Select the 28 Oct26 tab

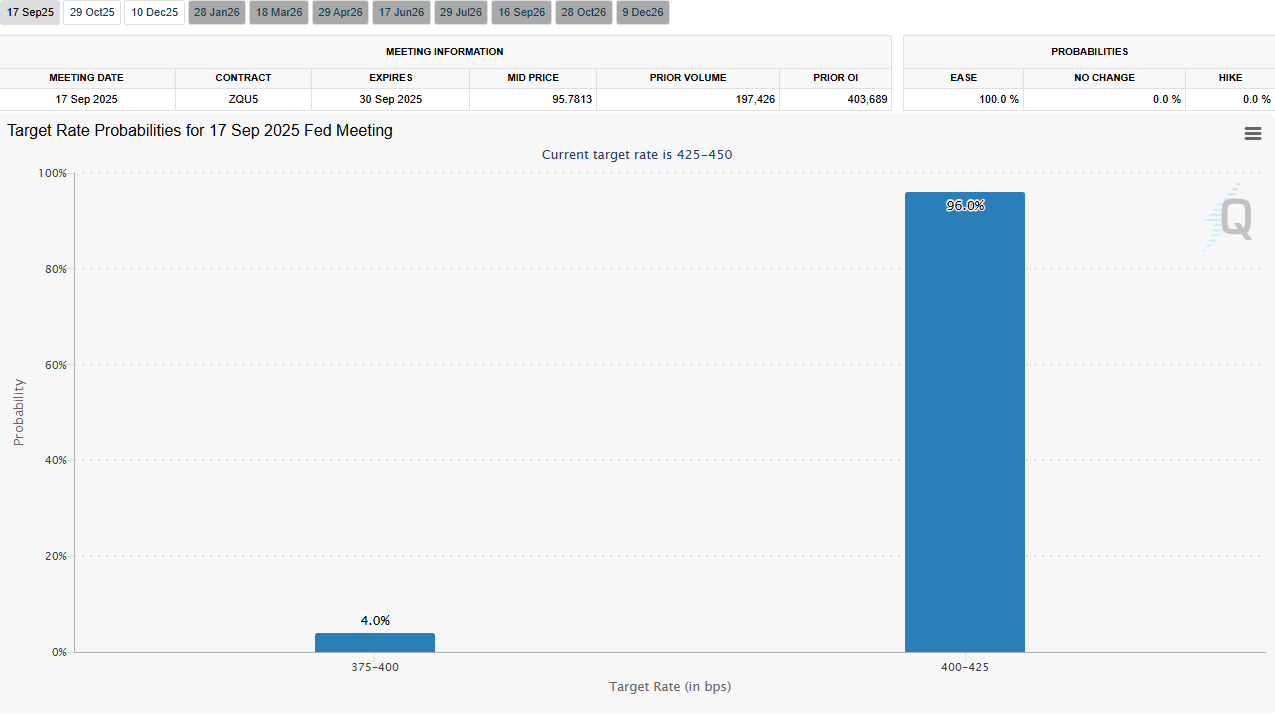point(583,13)
